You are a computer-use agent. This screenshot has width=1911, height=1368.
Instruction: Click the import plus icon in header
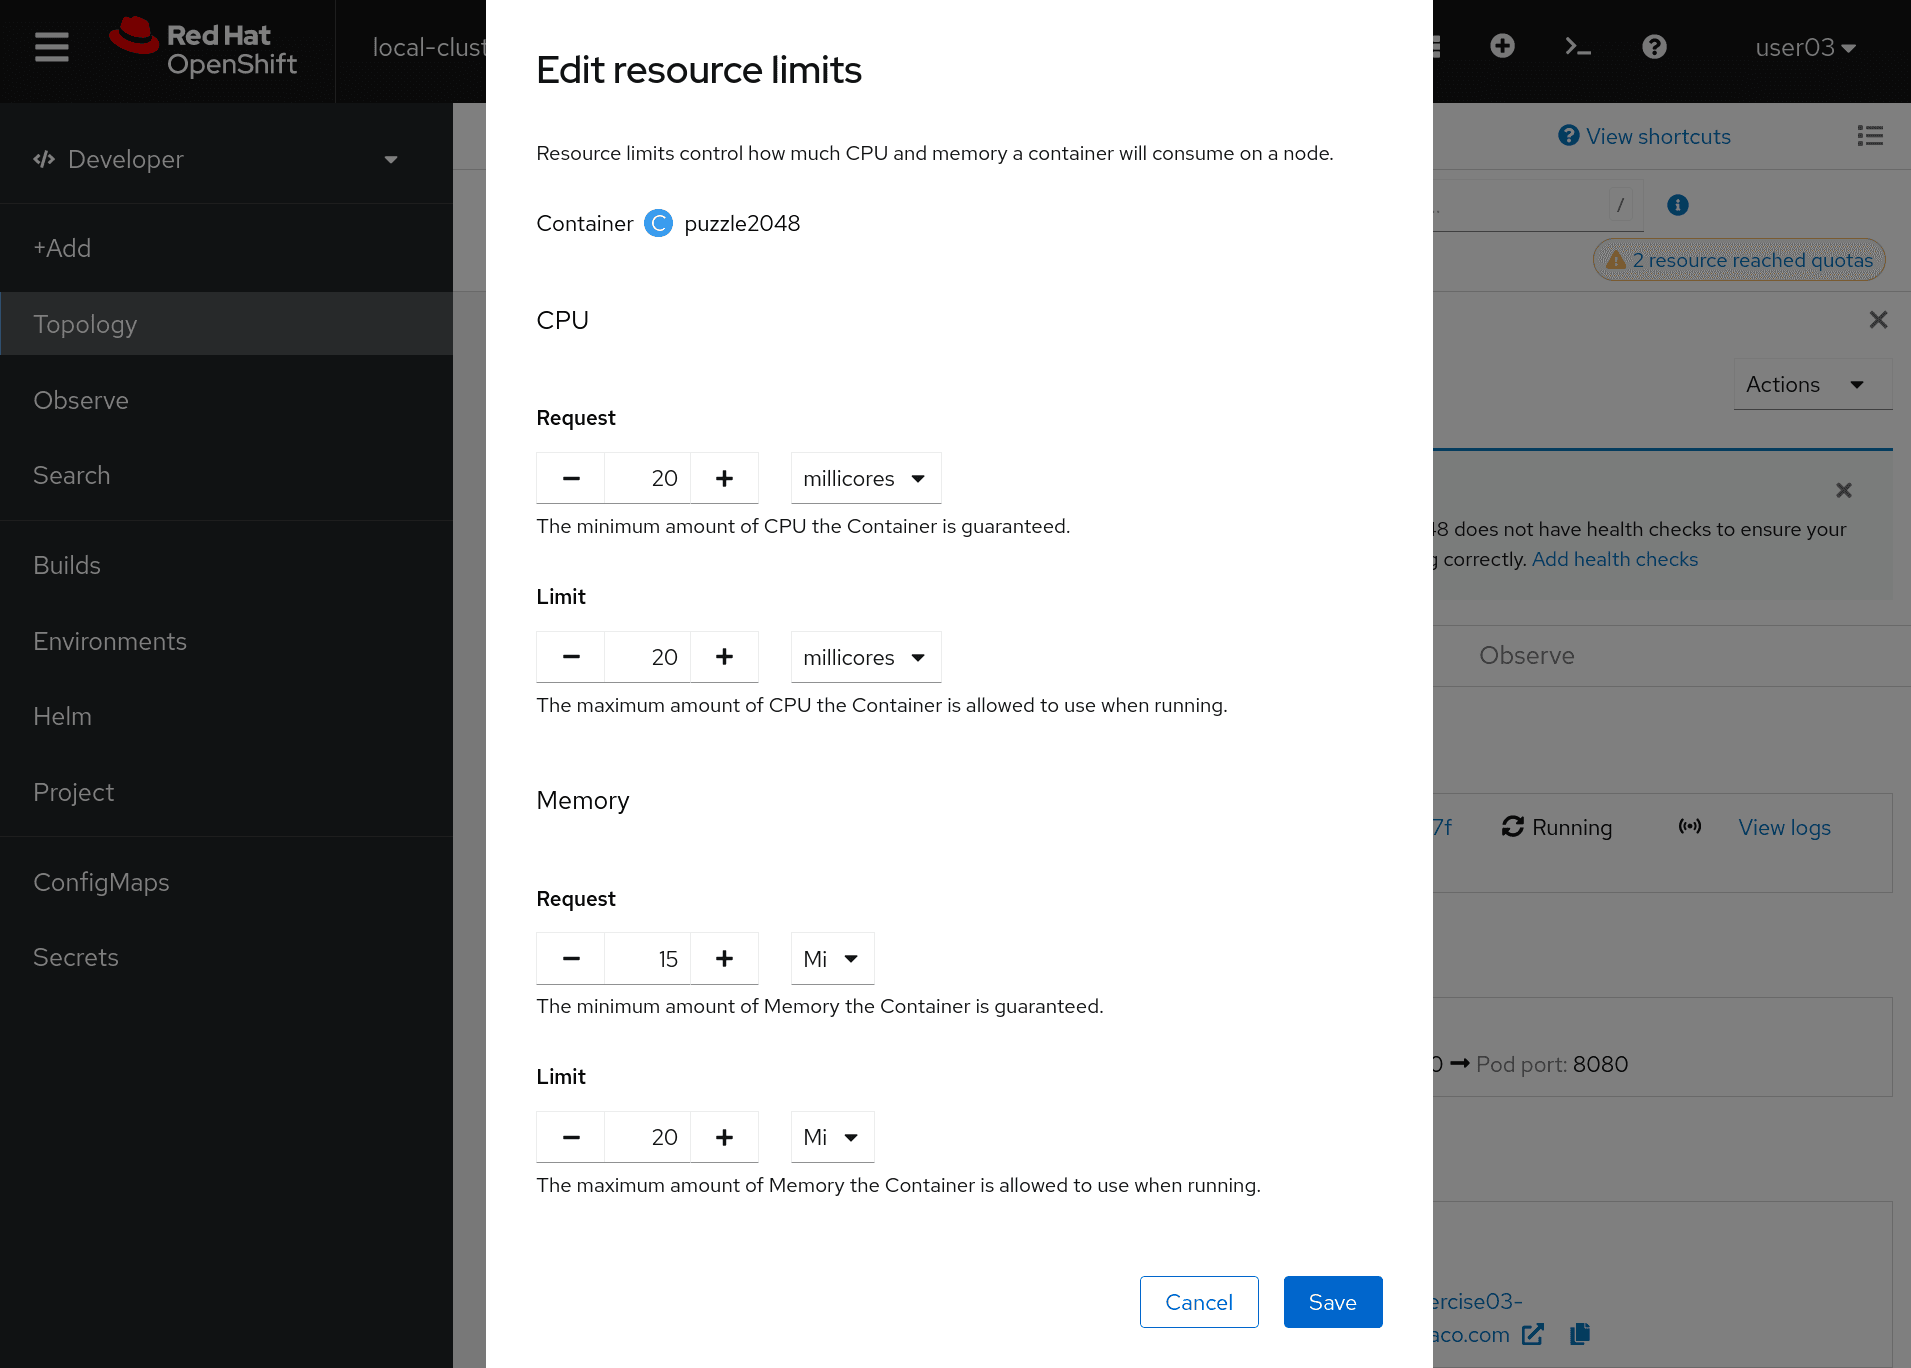(1502, 47)
